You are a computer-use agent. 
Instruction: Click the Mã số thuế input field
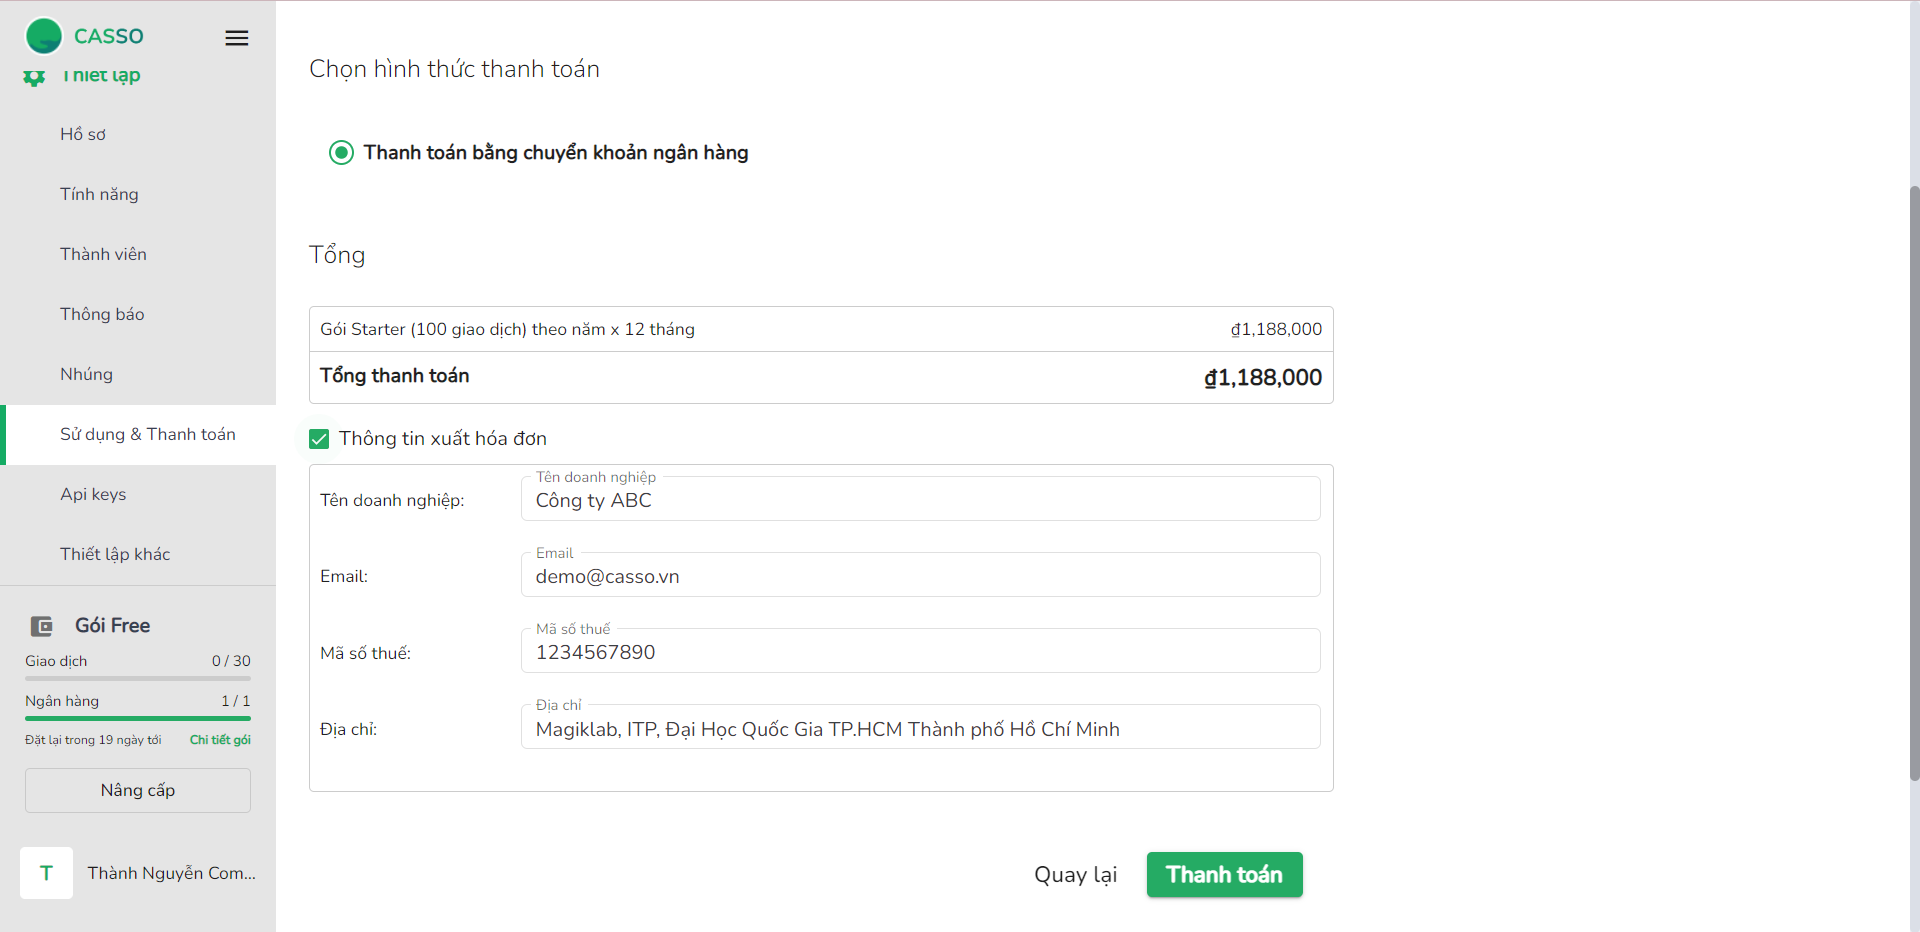pyautogui.click(x=921, y=651)
